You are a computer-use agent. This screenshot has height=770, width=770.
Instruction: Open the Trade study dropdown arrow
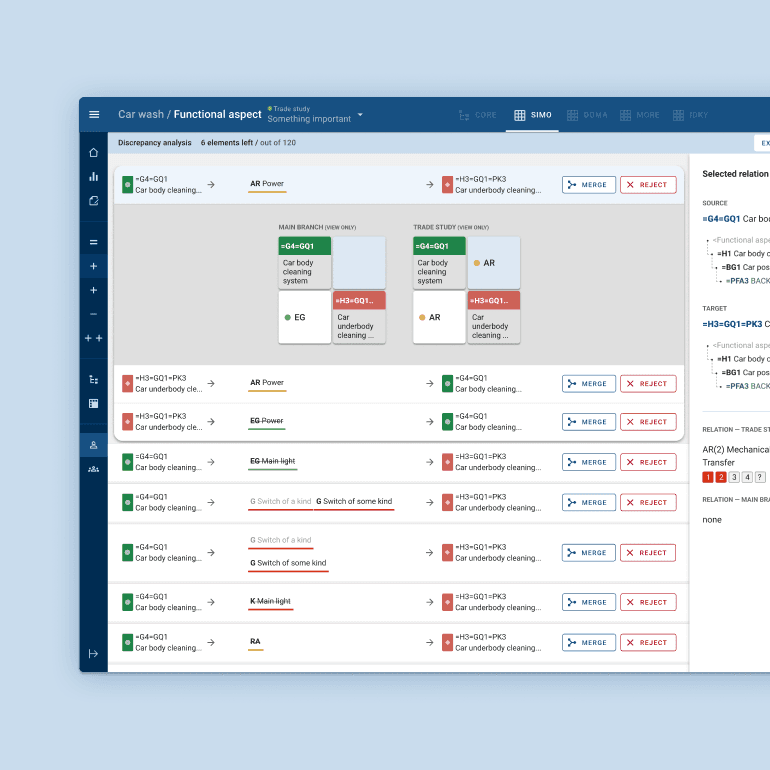[x=360, y=114]
